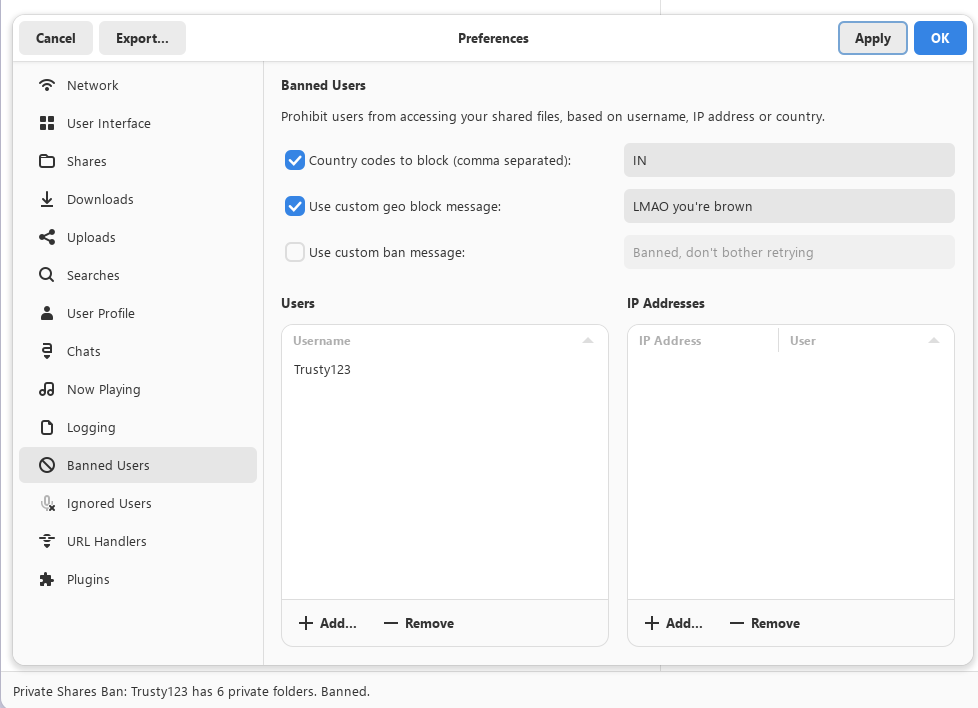
Task: Open User Profile preferences
Action: (138, 313)
